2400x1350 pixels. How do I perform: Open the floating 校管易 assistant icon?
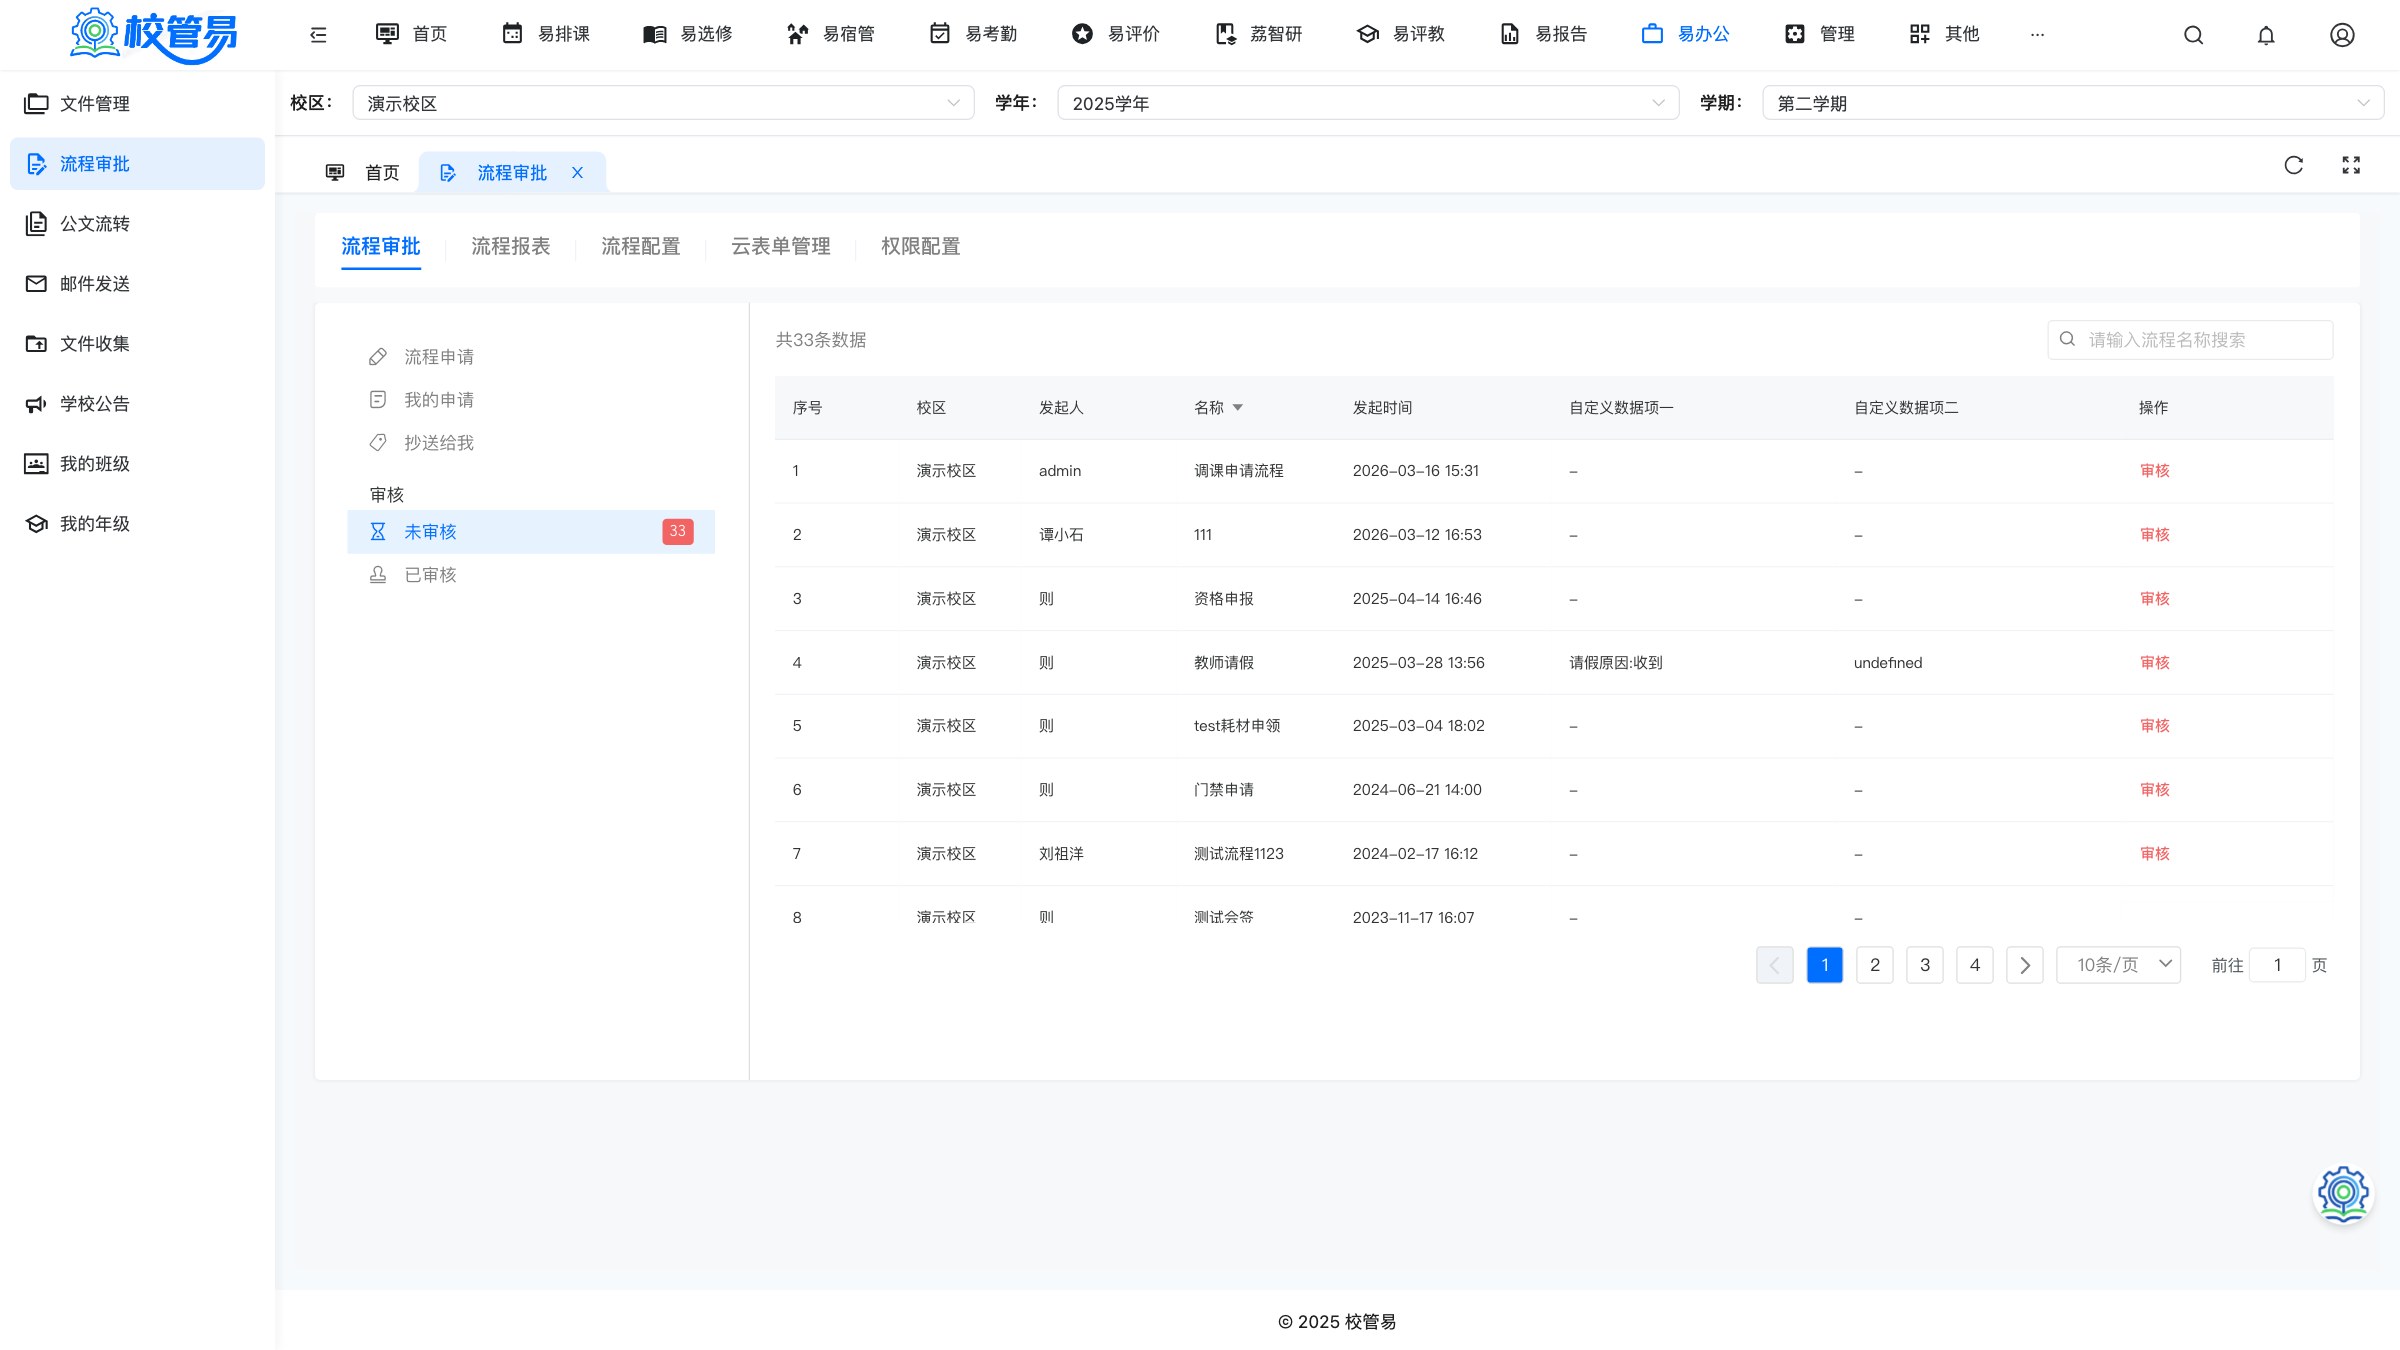pos(2343,1193)
